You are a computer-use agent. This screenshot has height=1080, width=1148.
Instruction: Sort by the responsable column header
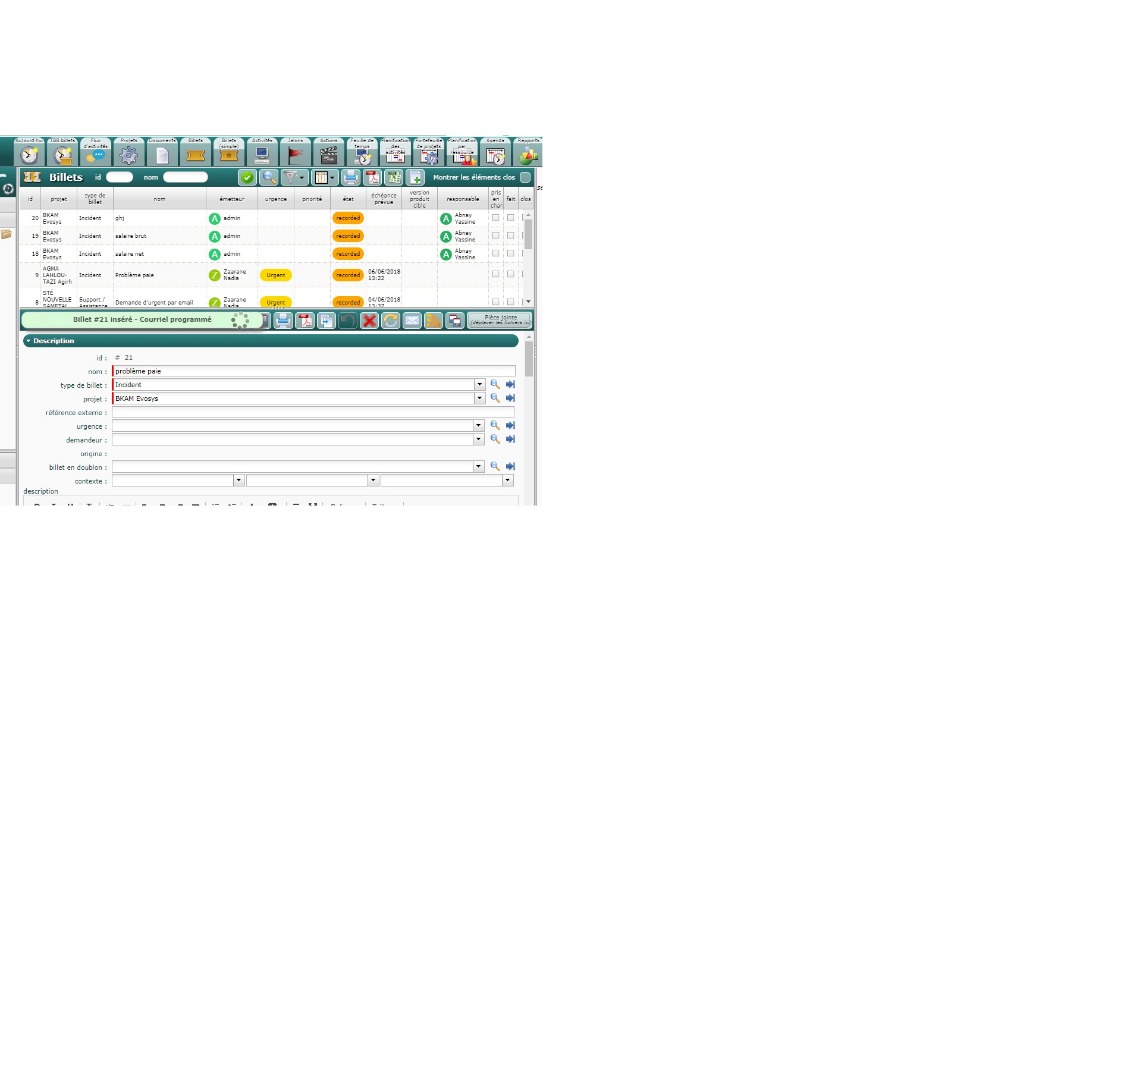click(463, 198)
